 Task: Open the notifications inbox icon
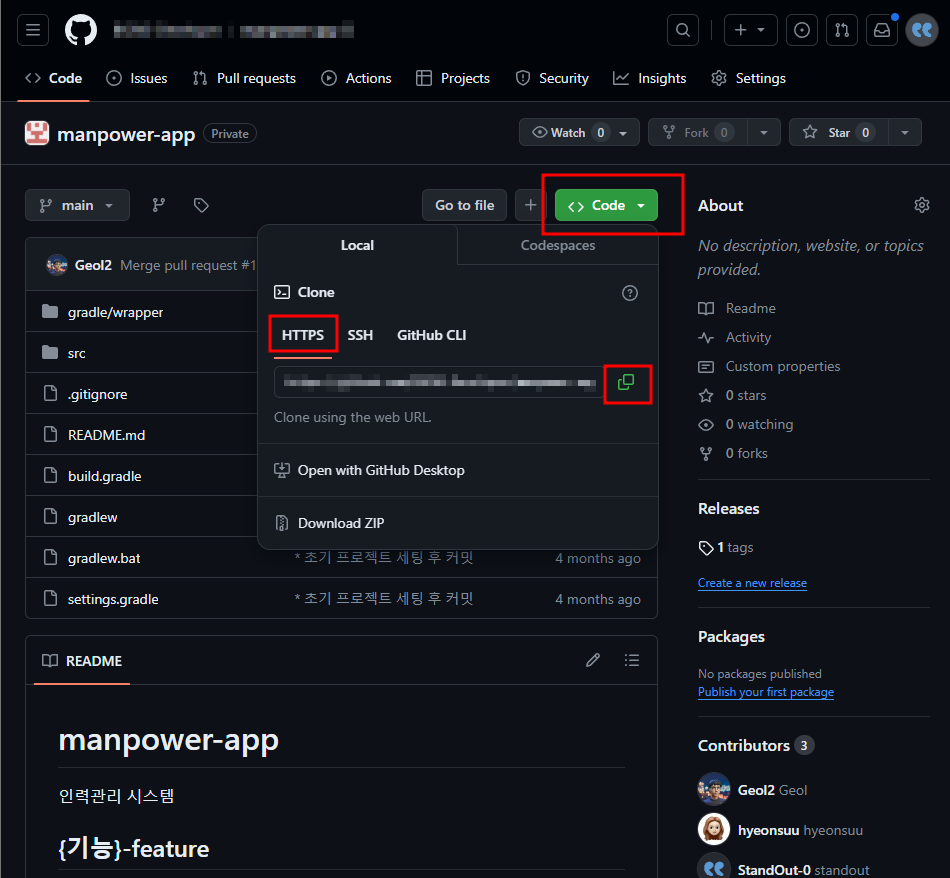pyautogui.click(x=882, y=30)
